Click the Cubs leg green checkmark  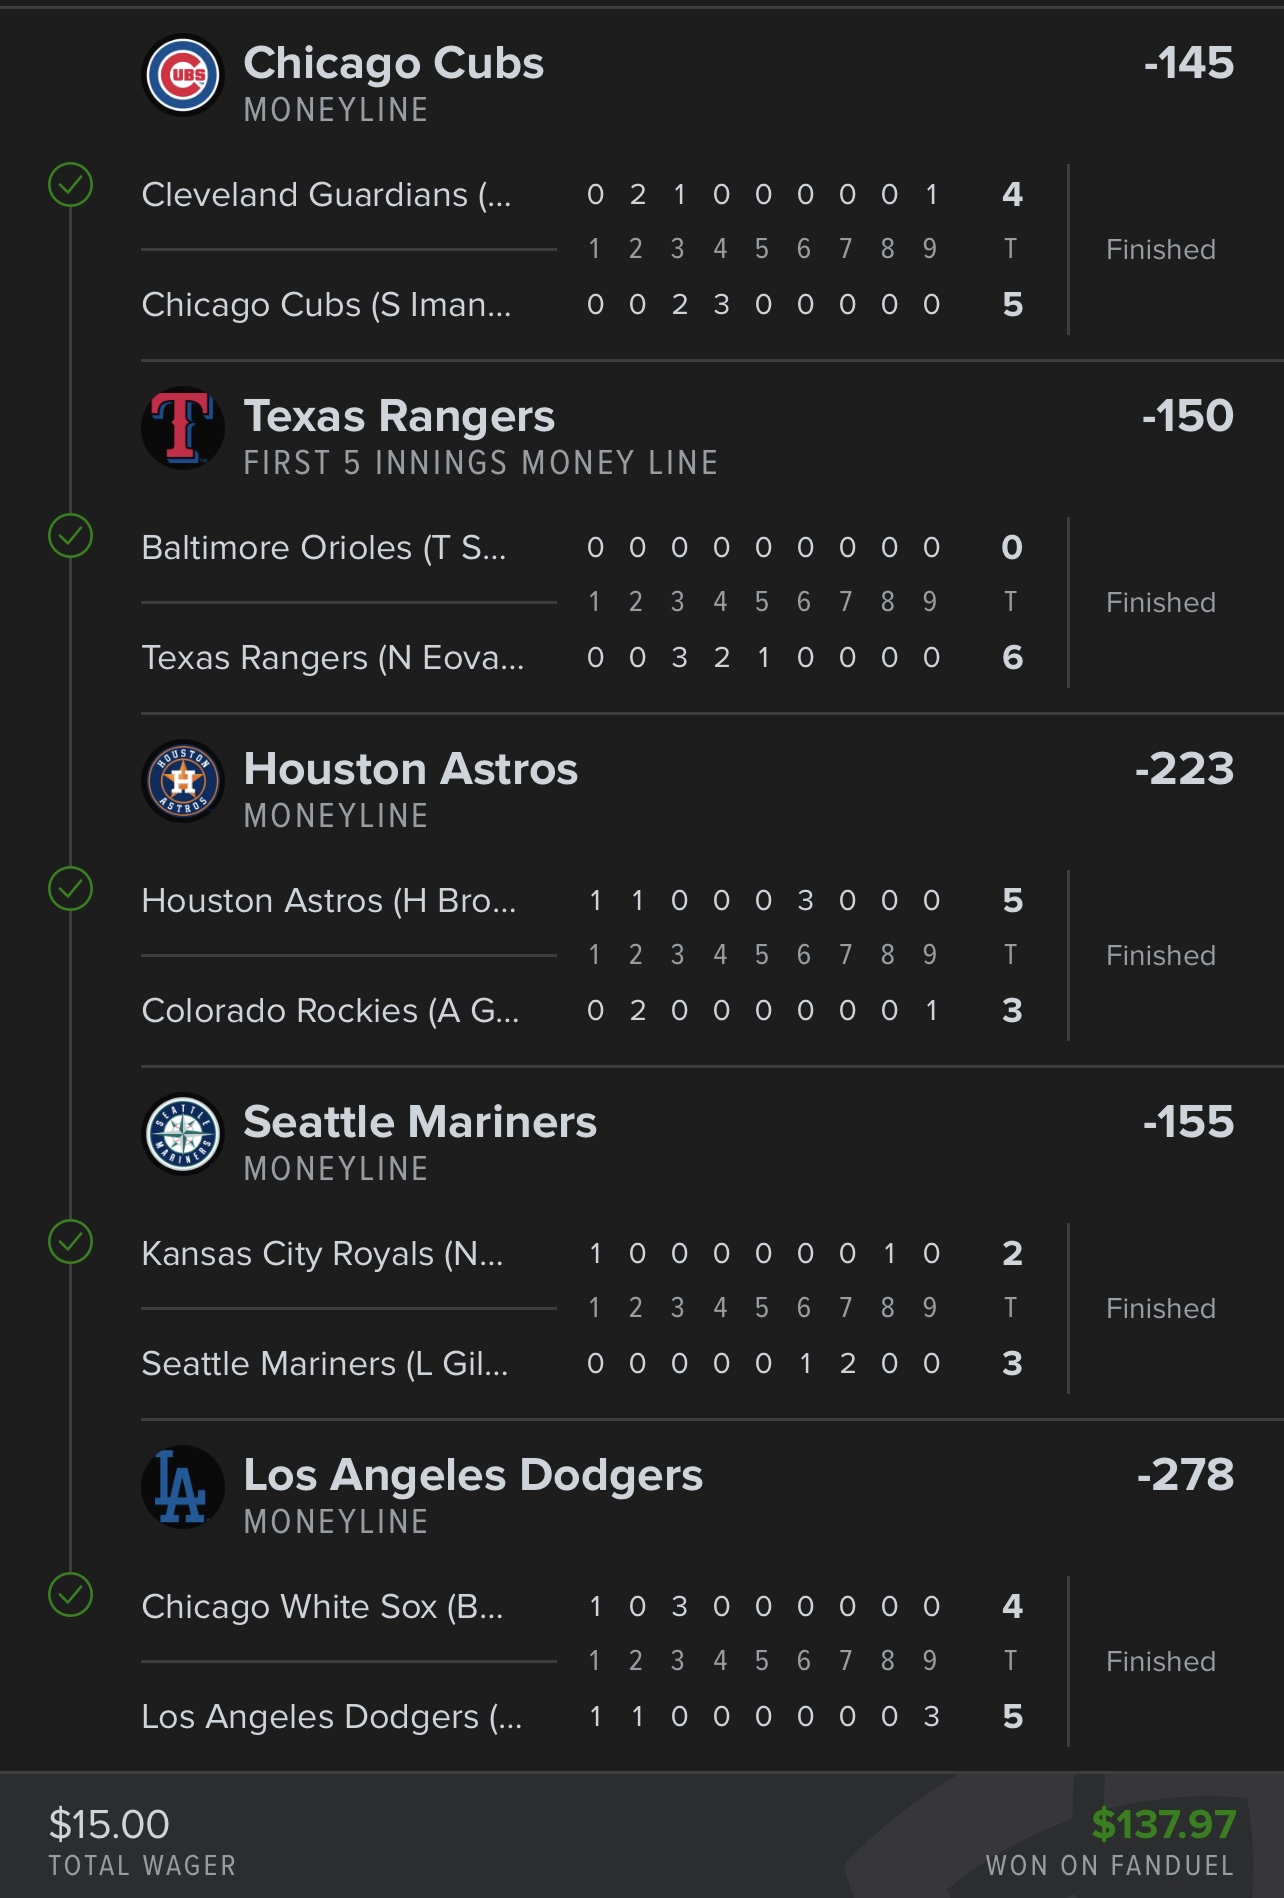pyautogui.click(x=71, y=185)
